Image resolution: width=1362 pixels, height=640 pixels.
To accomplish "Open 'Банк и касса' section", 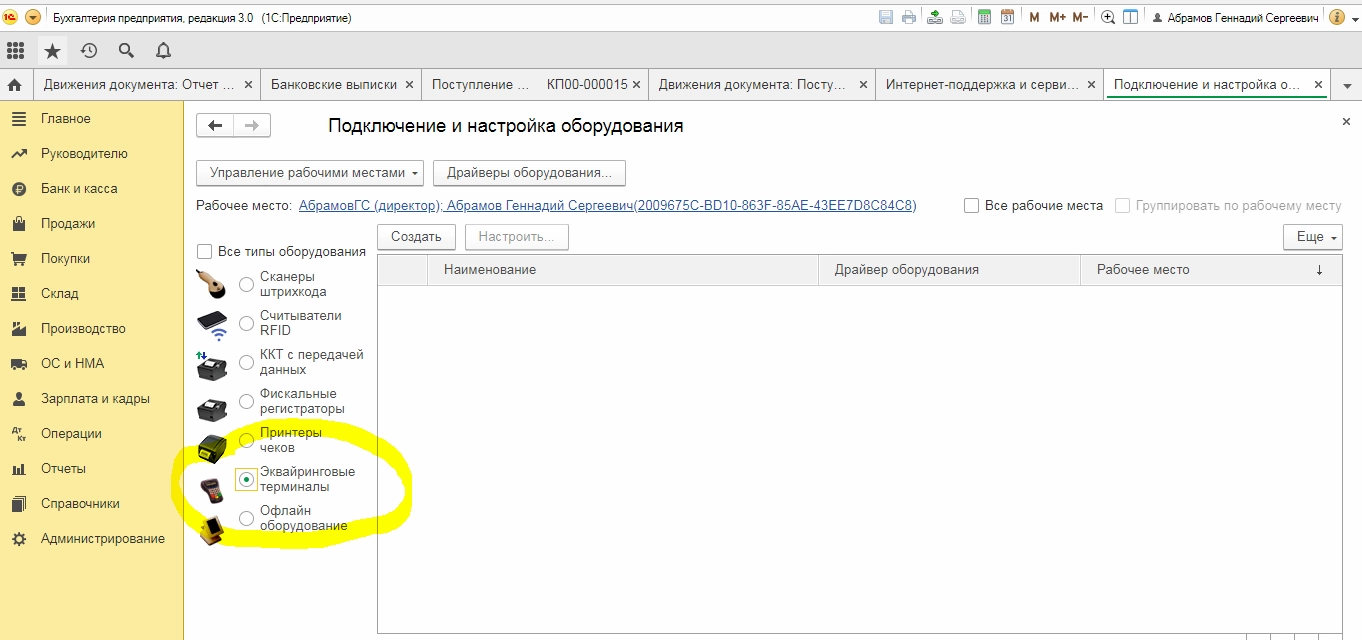I will 79,189.
